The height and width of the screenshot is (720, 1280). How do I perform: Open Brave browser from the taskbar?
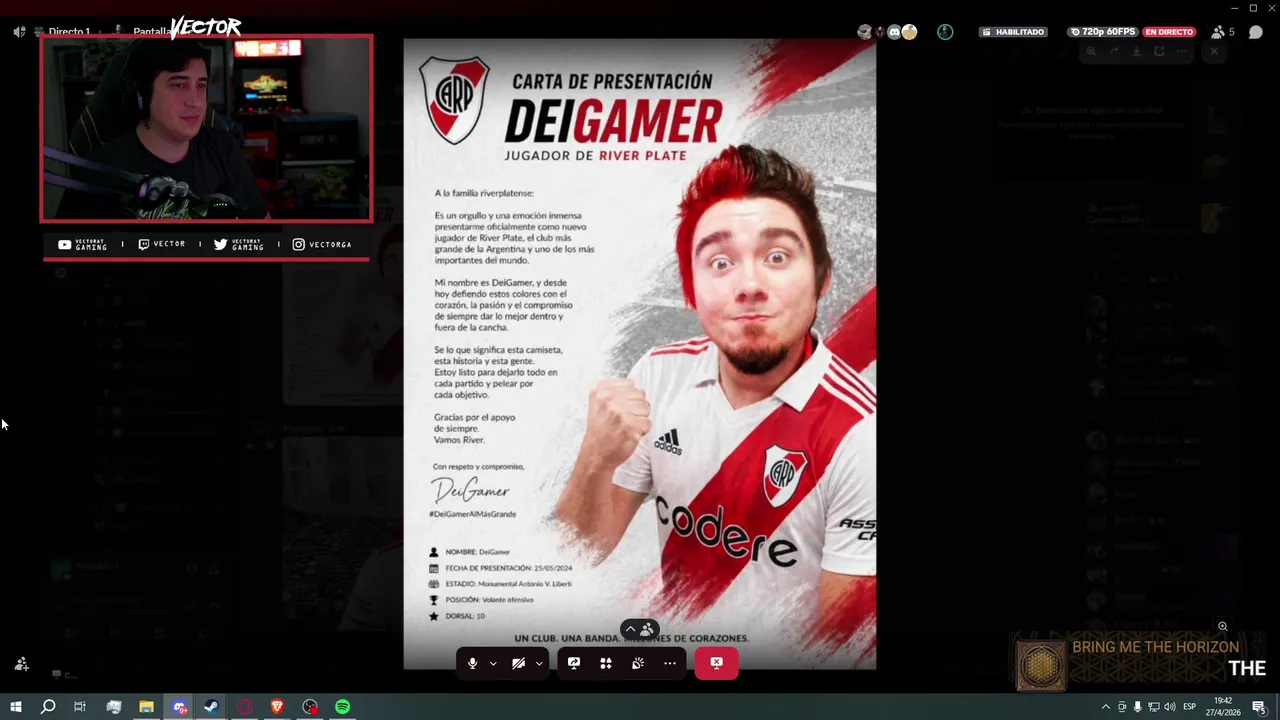point(277,707)
